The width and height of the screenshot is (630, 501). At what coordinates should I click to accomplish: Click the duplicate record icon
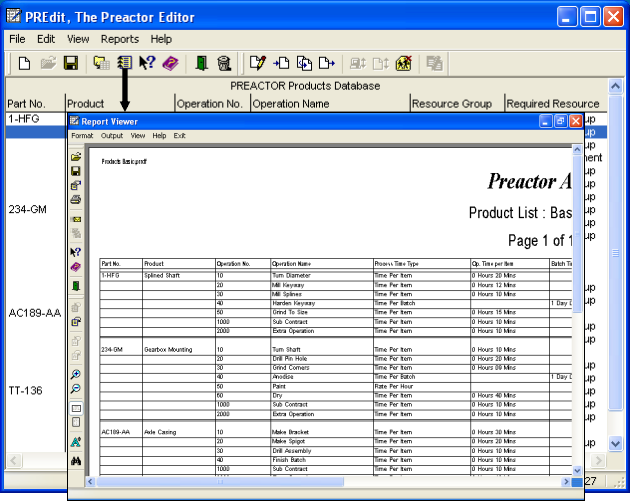[304, 63]
